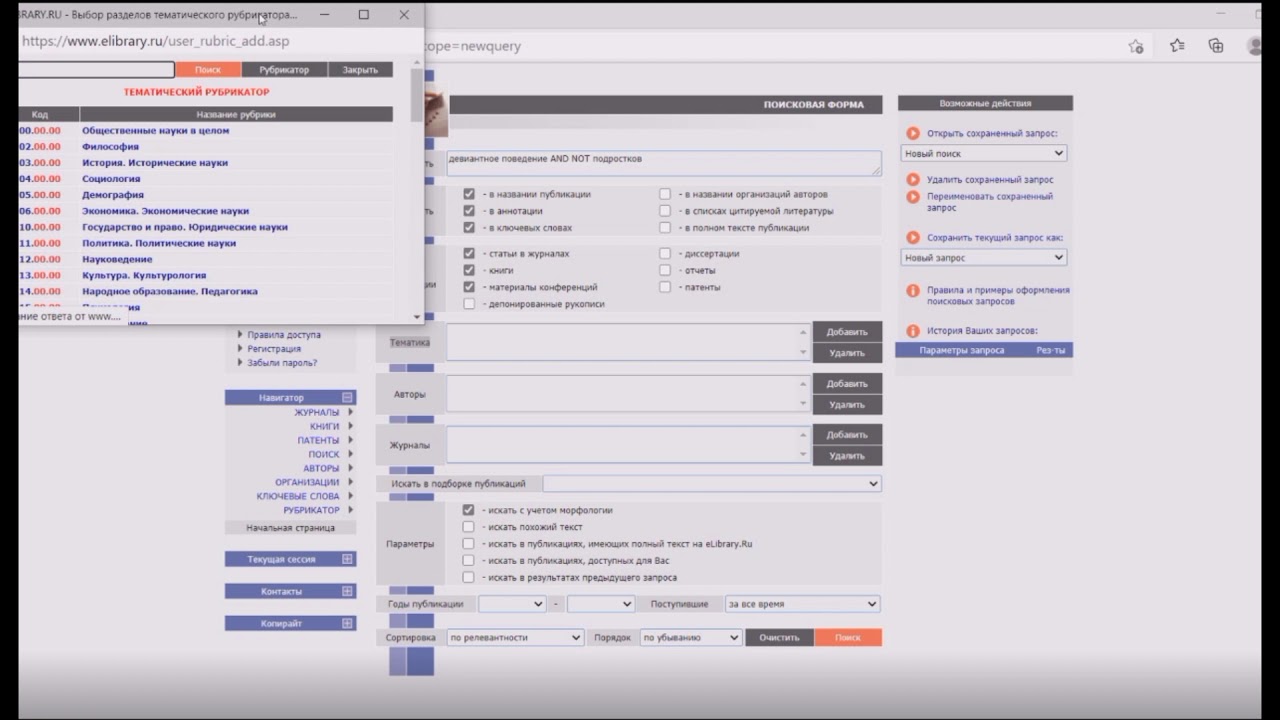1280x720 pixels.
Task: Click Добавить button for Журналы
Action: 847,435
